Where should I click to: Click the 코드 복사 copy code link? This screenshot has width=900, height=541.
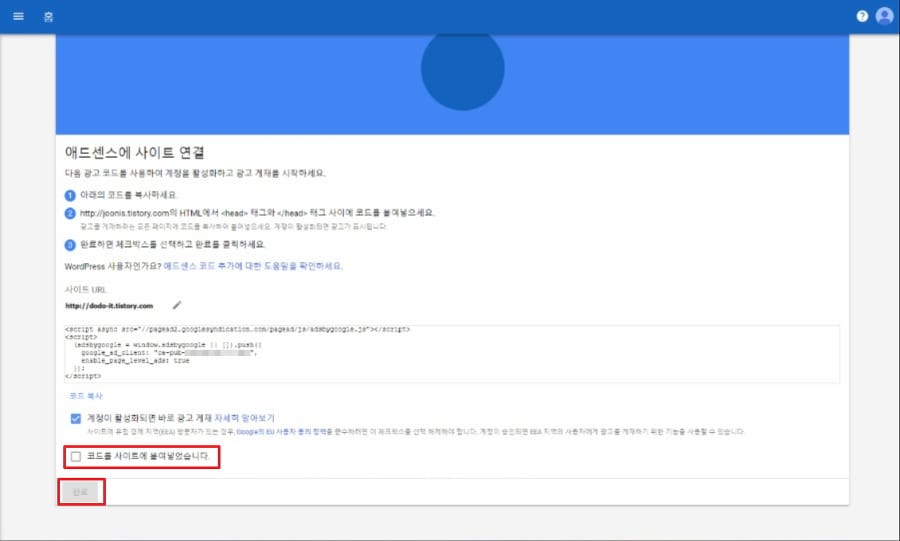tap(86, 396)
